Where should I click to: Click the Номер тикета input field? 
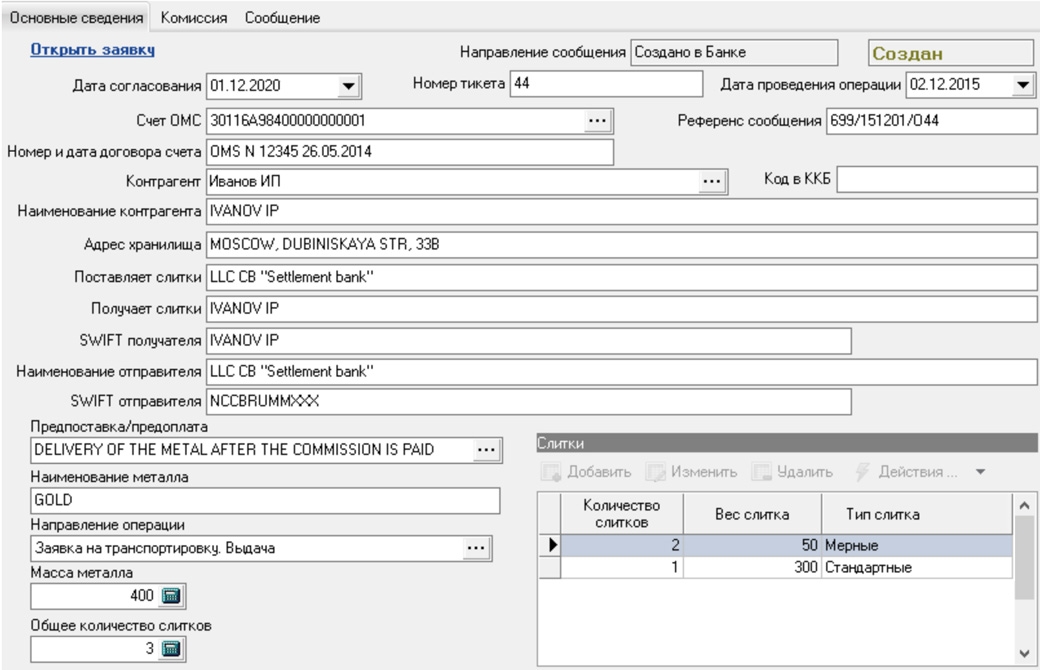[x=590, y=85]
